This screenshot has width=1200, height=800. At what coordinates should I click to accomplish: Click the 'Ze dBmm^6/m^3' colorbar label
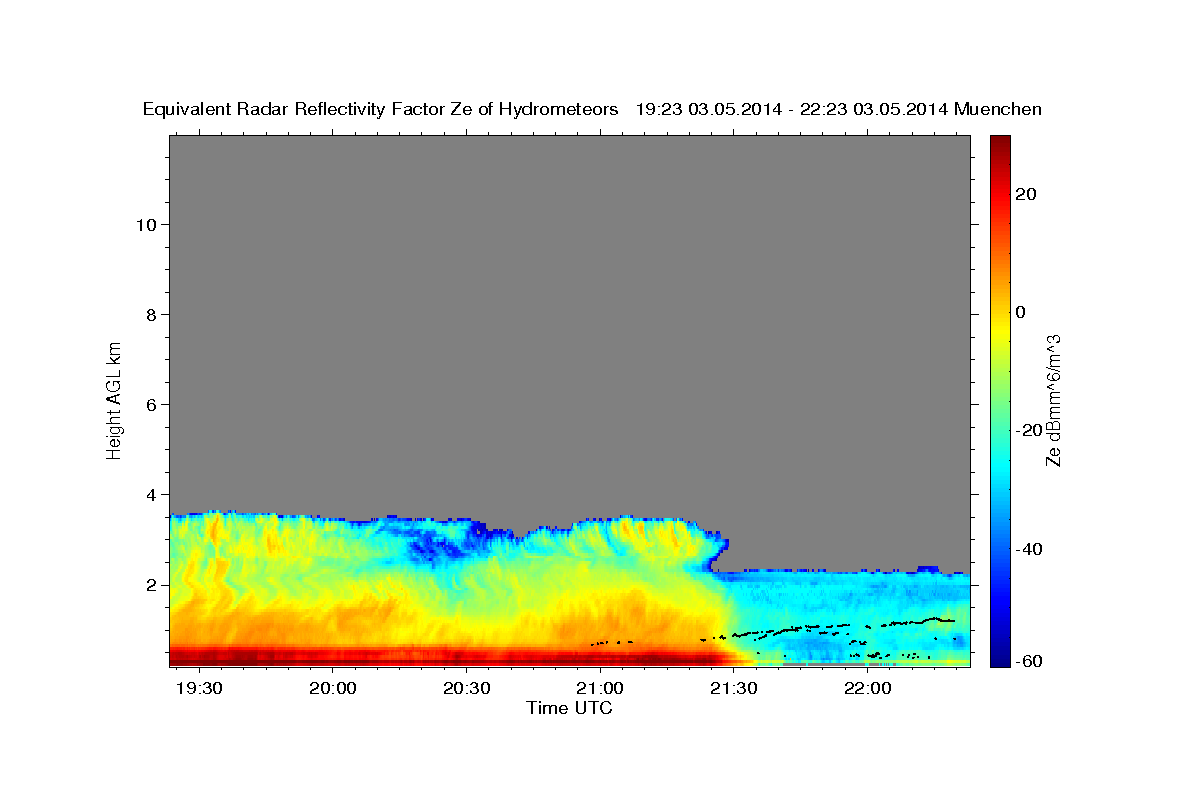(1053, 400)
